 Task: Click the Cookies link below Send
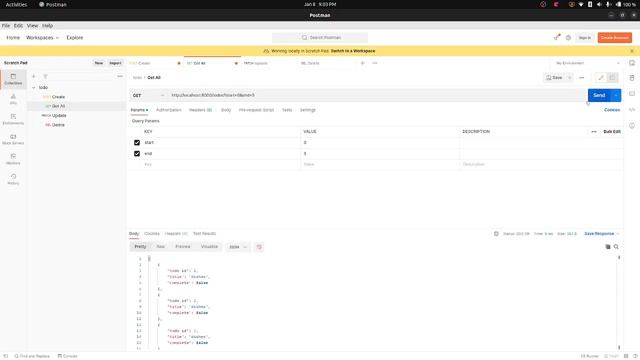pyautogui.click(x=612, y=110)
